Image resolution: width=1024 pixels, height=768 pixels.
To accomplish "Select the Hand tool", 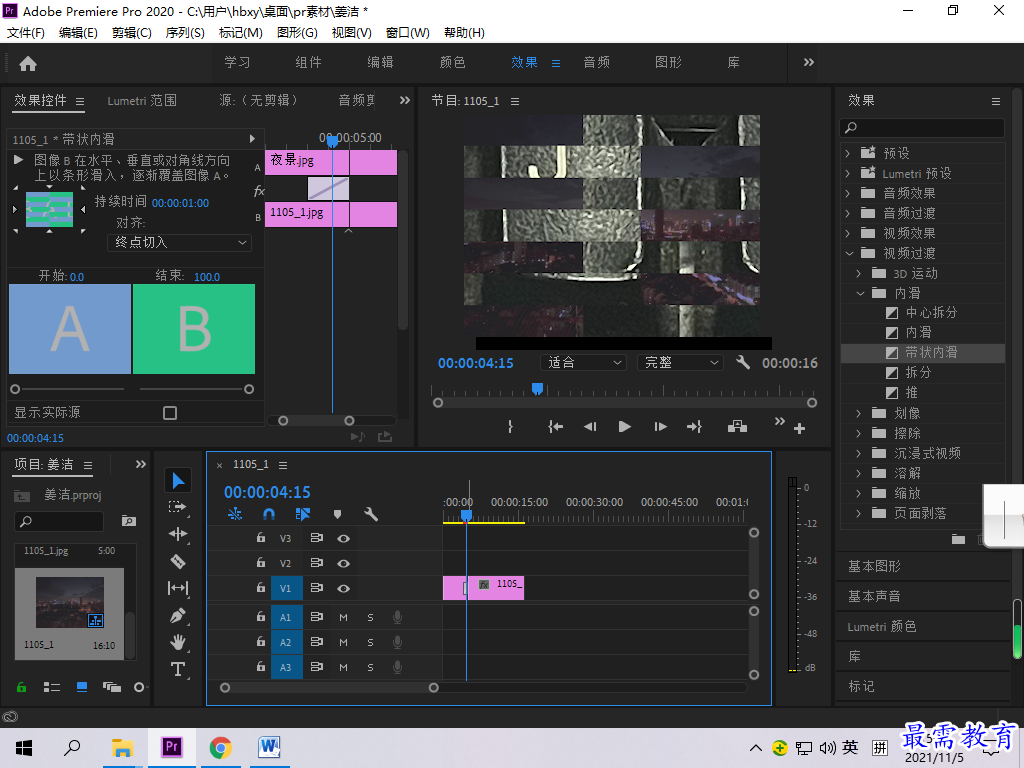I will pos(178,642).
